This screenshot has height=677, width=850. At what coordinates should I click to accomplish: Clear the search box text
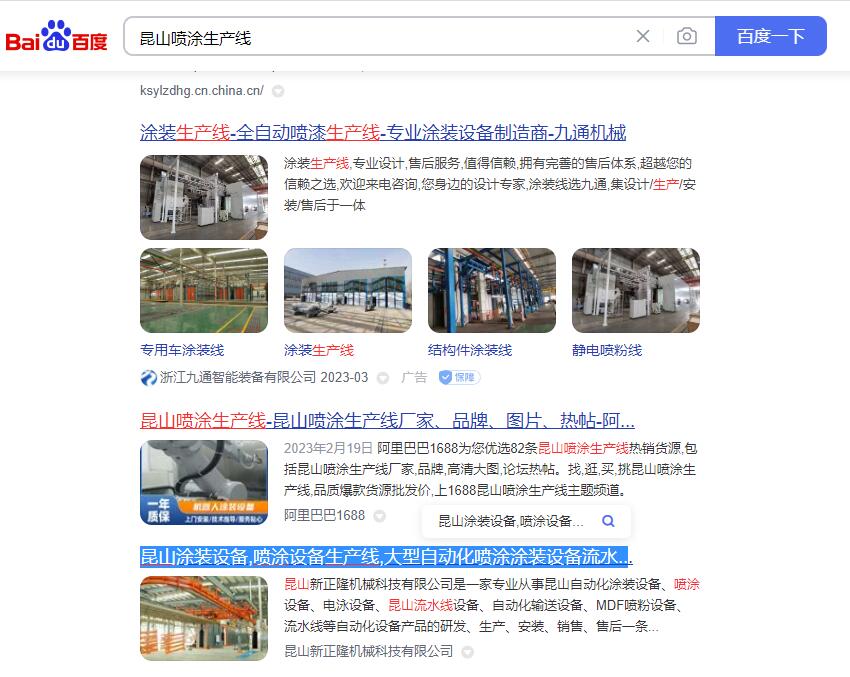click(x=643, y=37)
